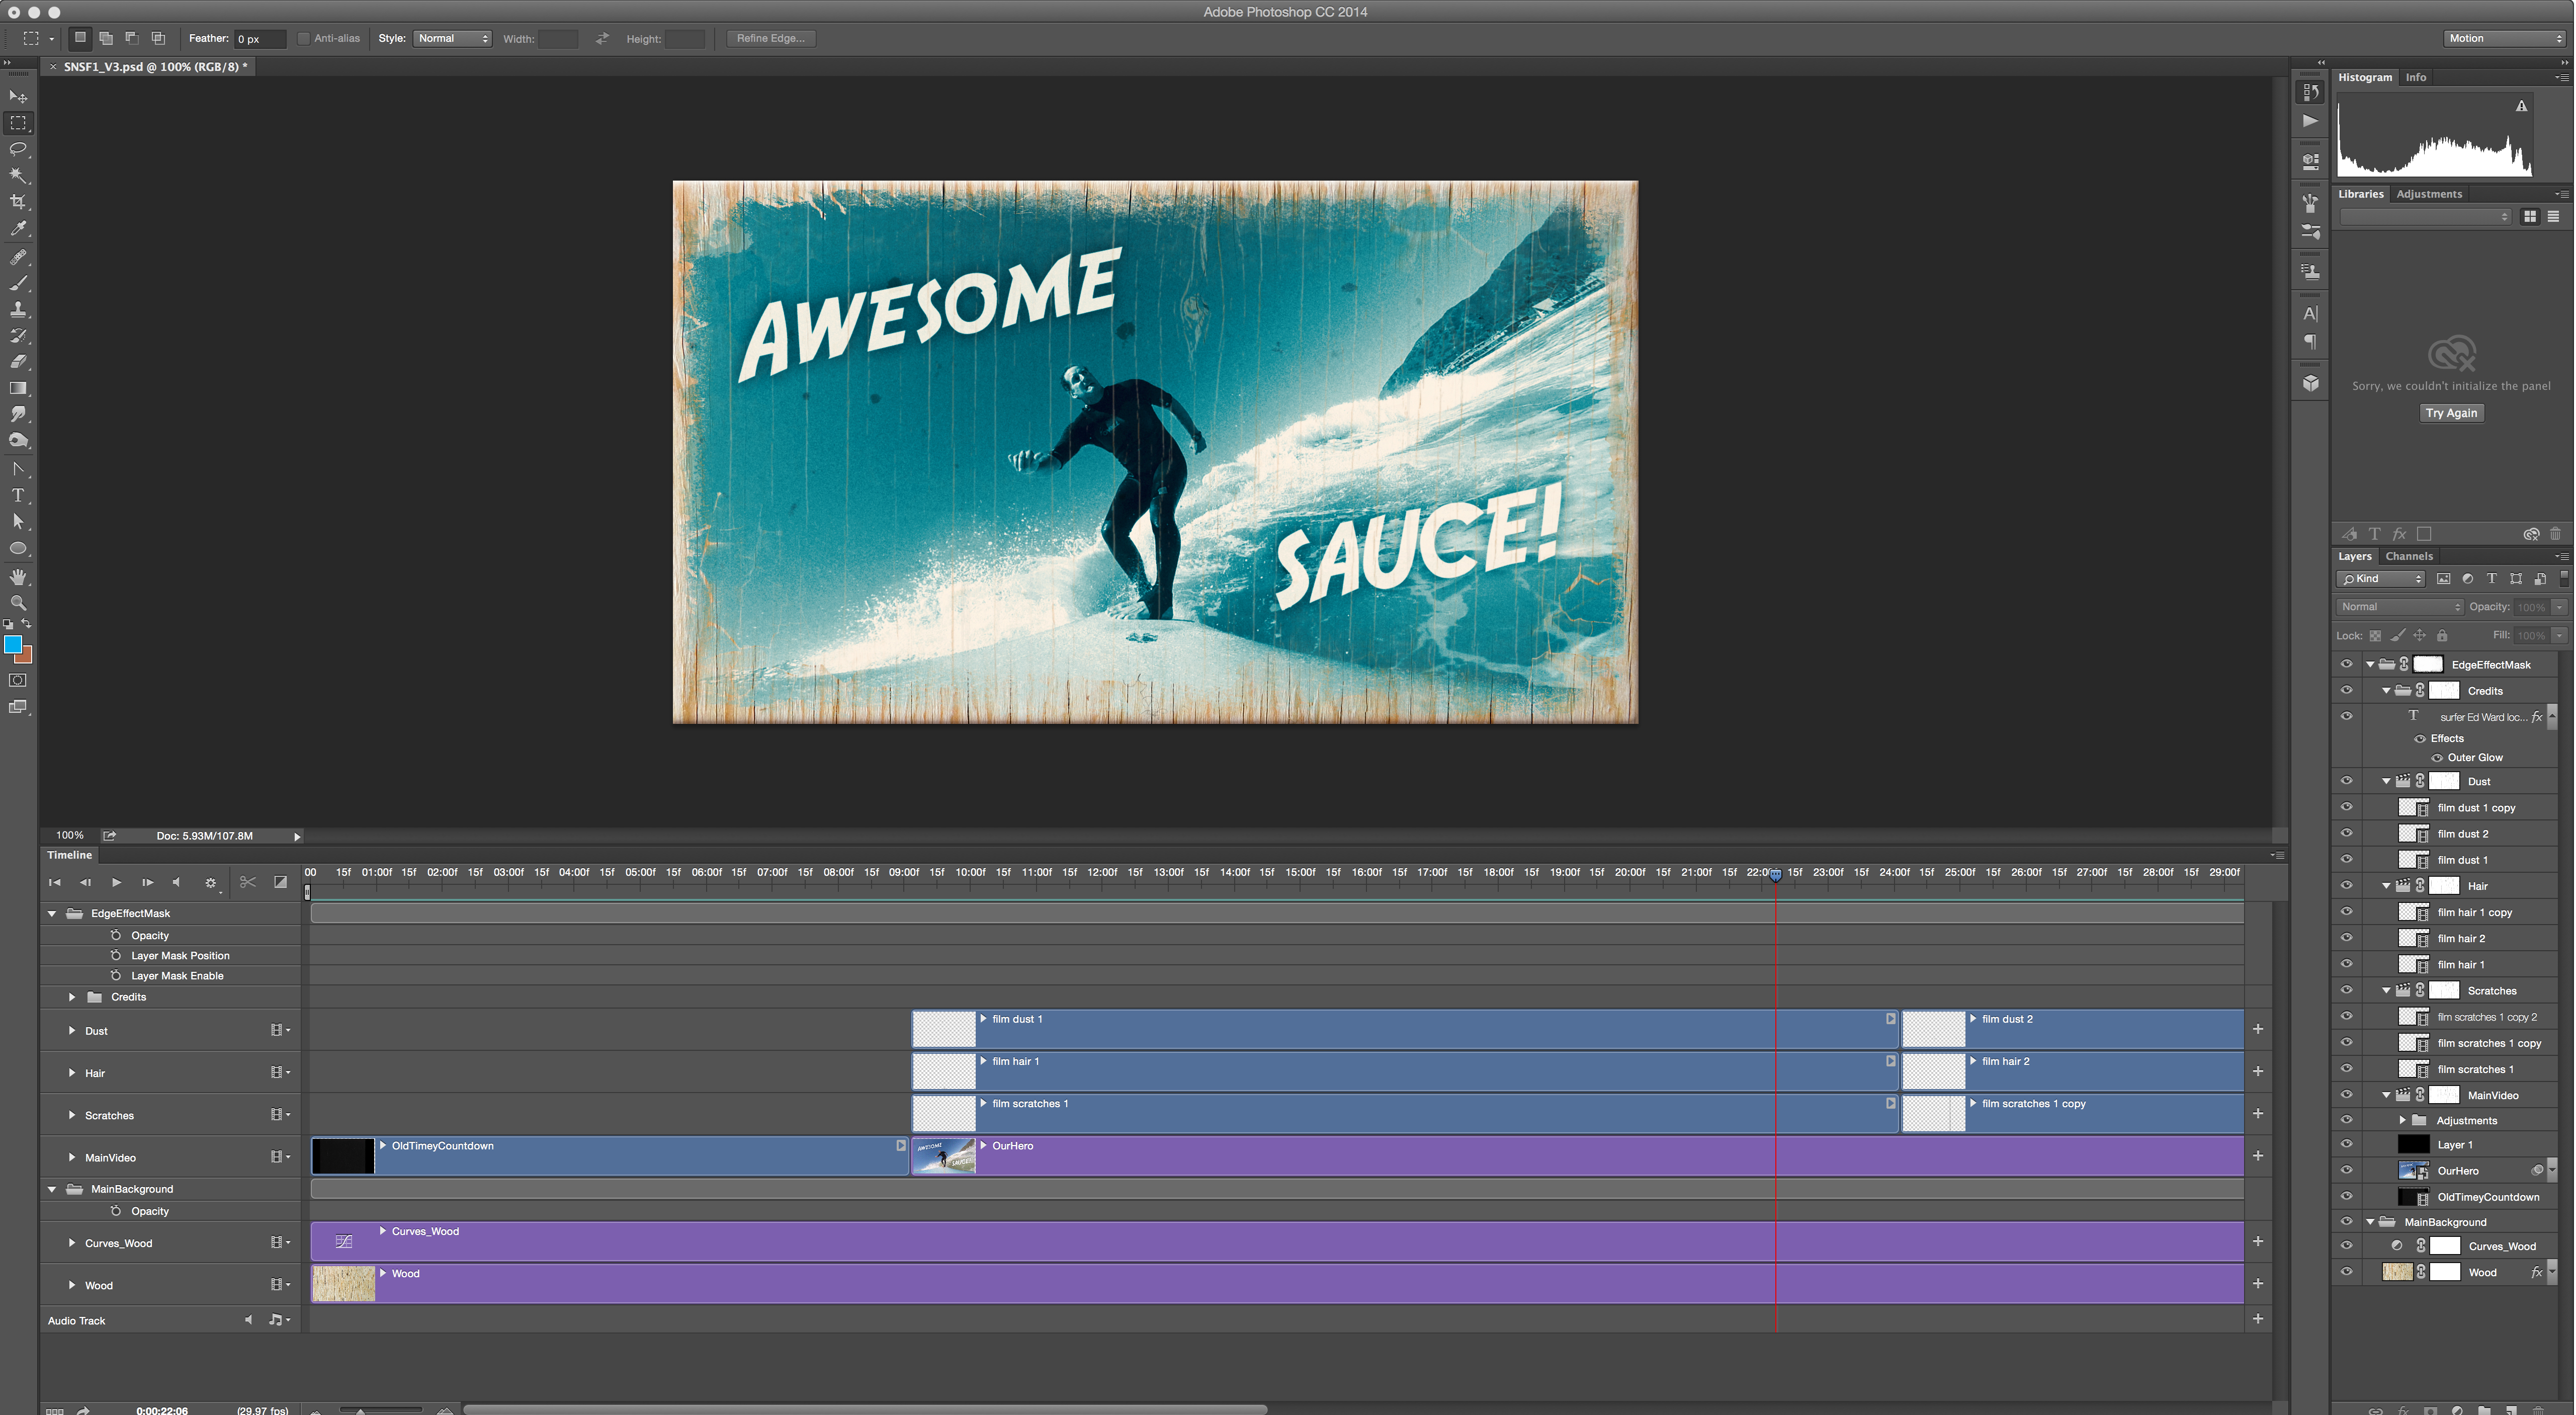Click the timeline transition icon
Screen dimensions: 2576x1415
[281, 882]
